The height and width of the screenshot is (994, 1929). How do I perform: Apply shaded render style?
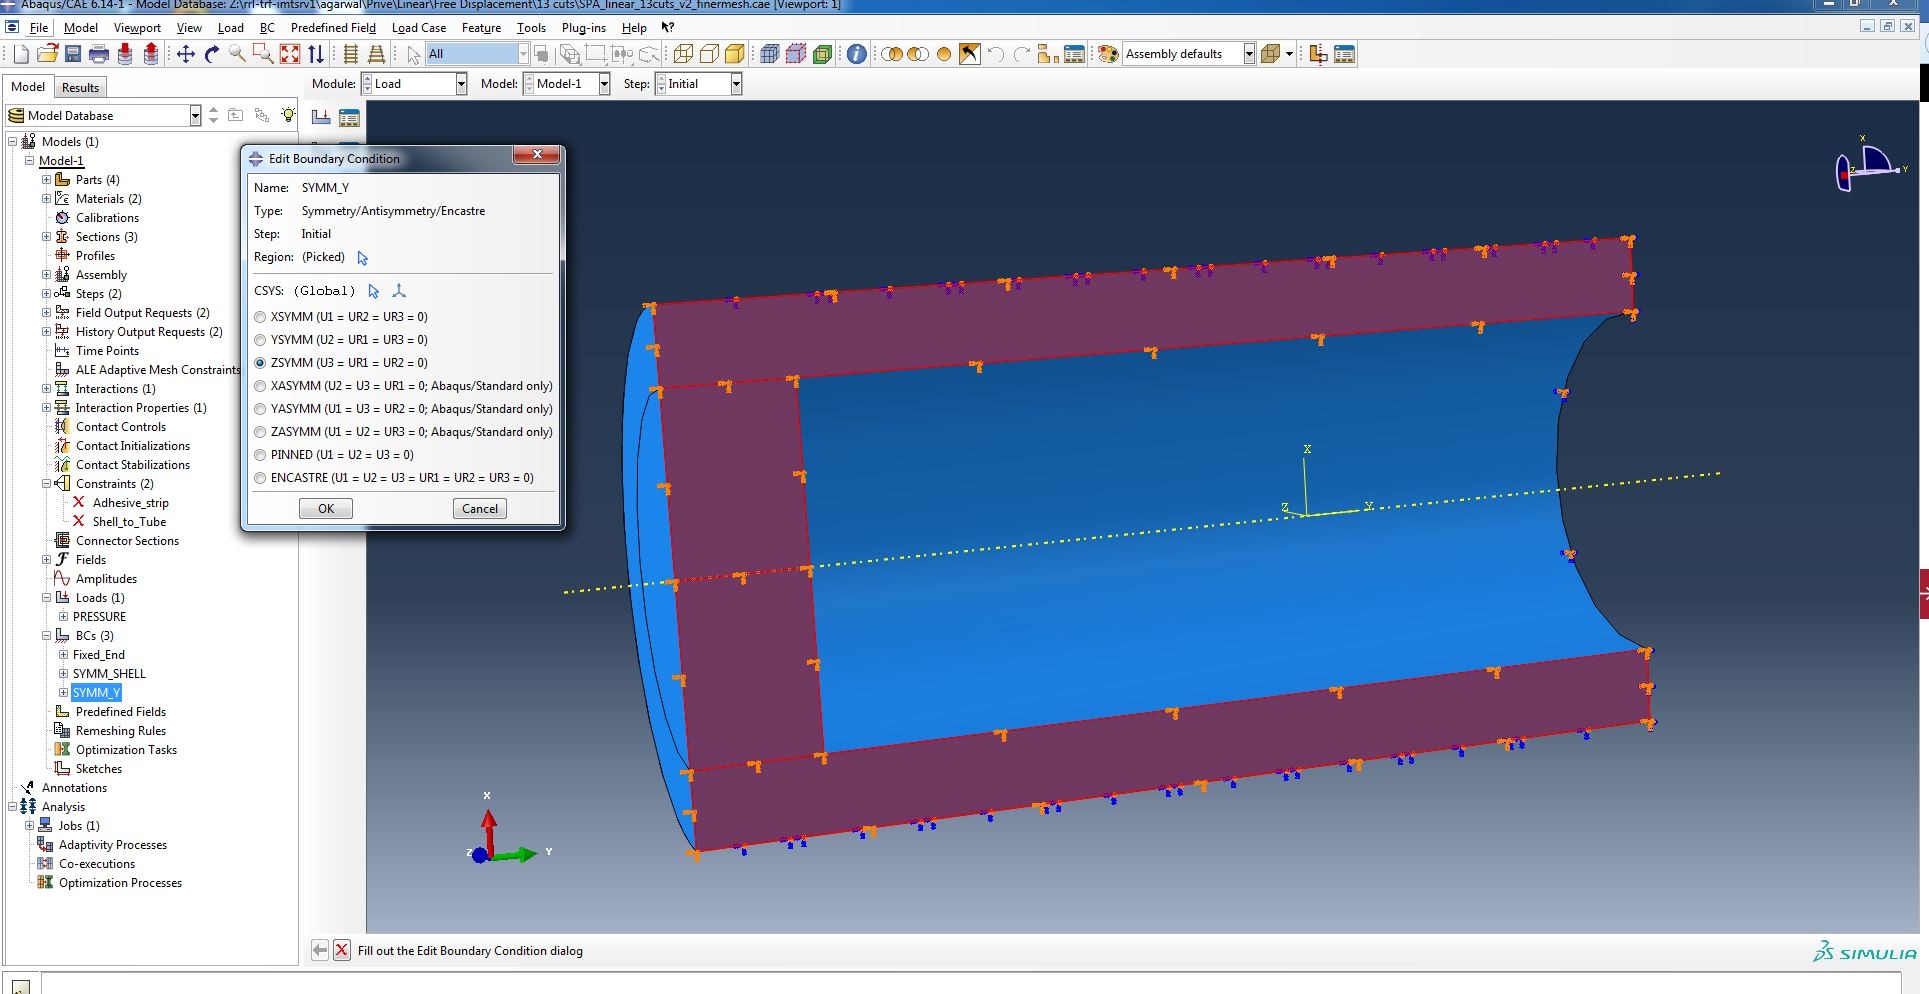pyautogui.click(x=735, y=54)
